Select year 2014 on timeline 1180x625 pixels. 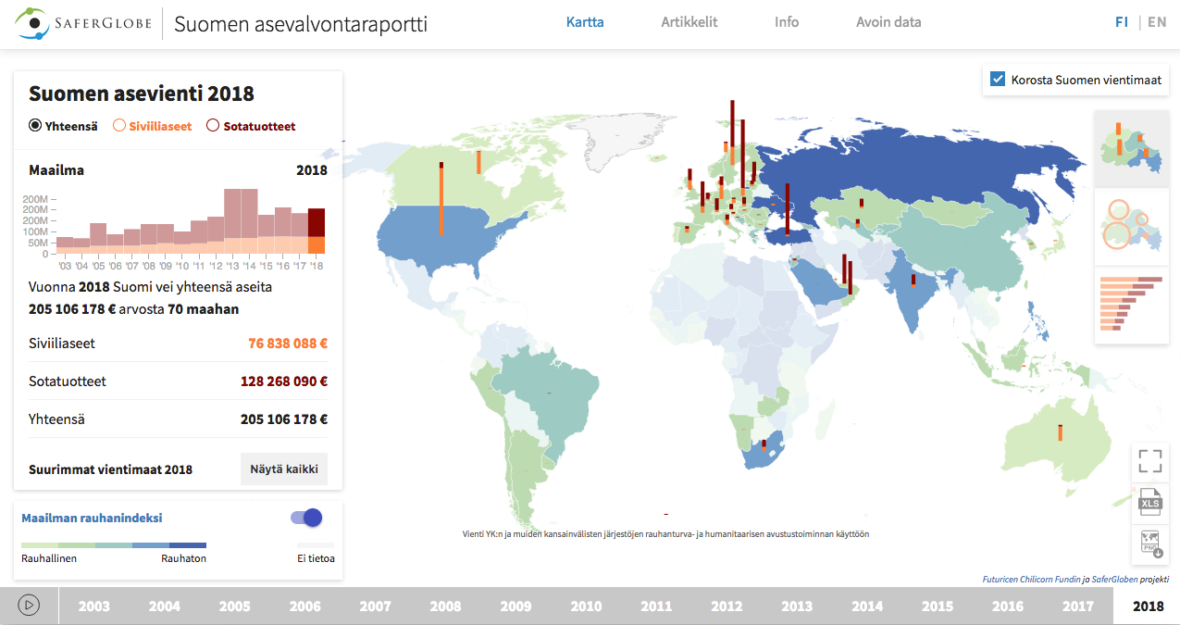[867, 606]
